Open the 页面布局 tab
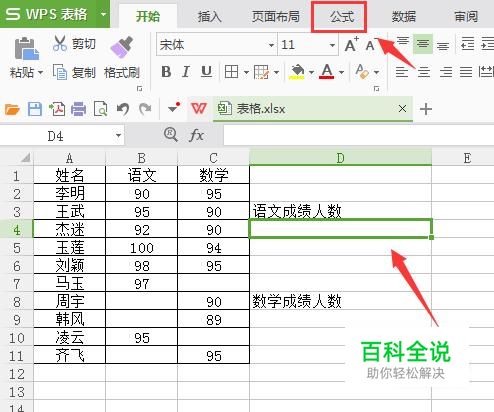The width and height of the screenshot is (494, 412). (x=275, y=16)
